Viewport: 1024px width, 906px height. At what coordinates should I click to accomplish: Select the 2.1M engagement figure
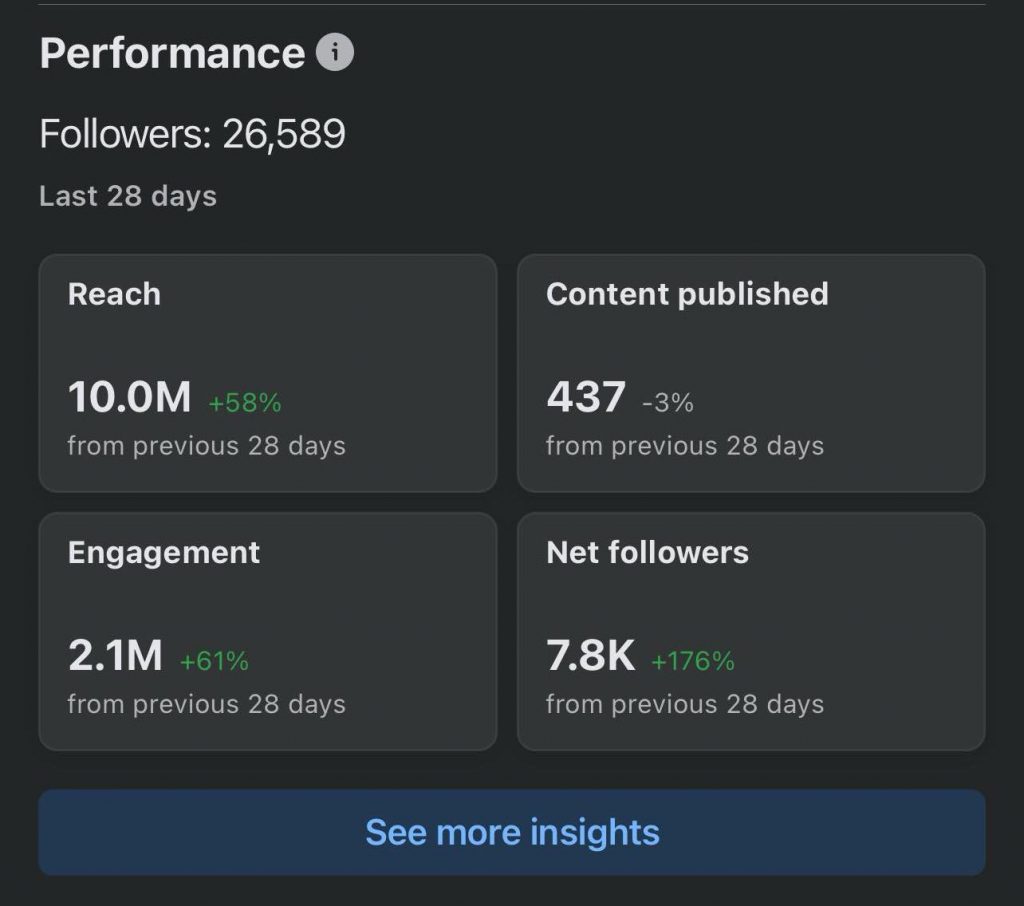coord(115,657)
